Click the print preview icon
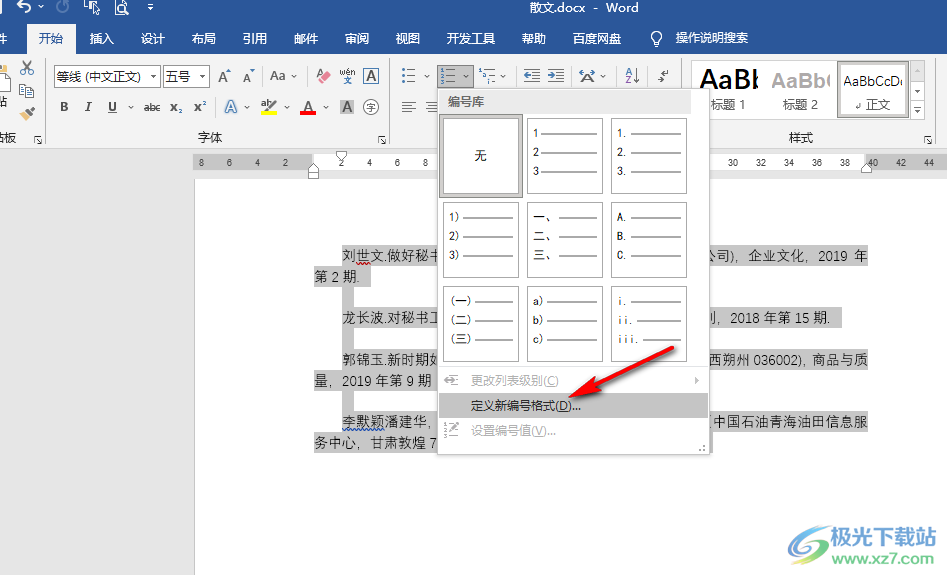This screenshot has height=575, width=947. 121,7
